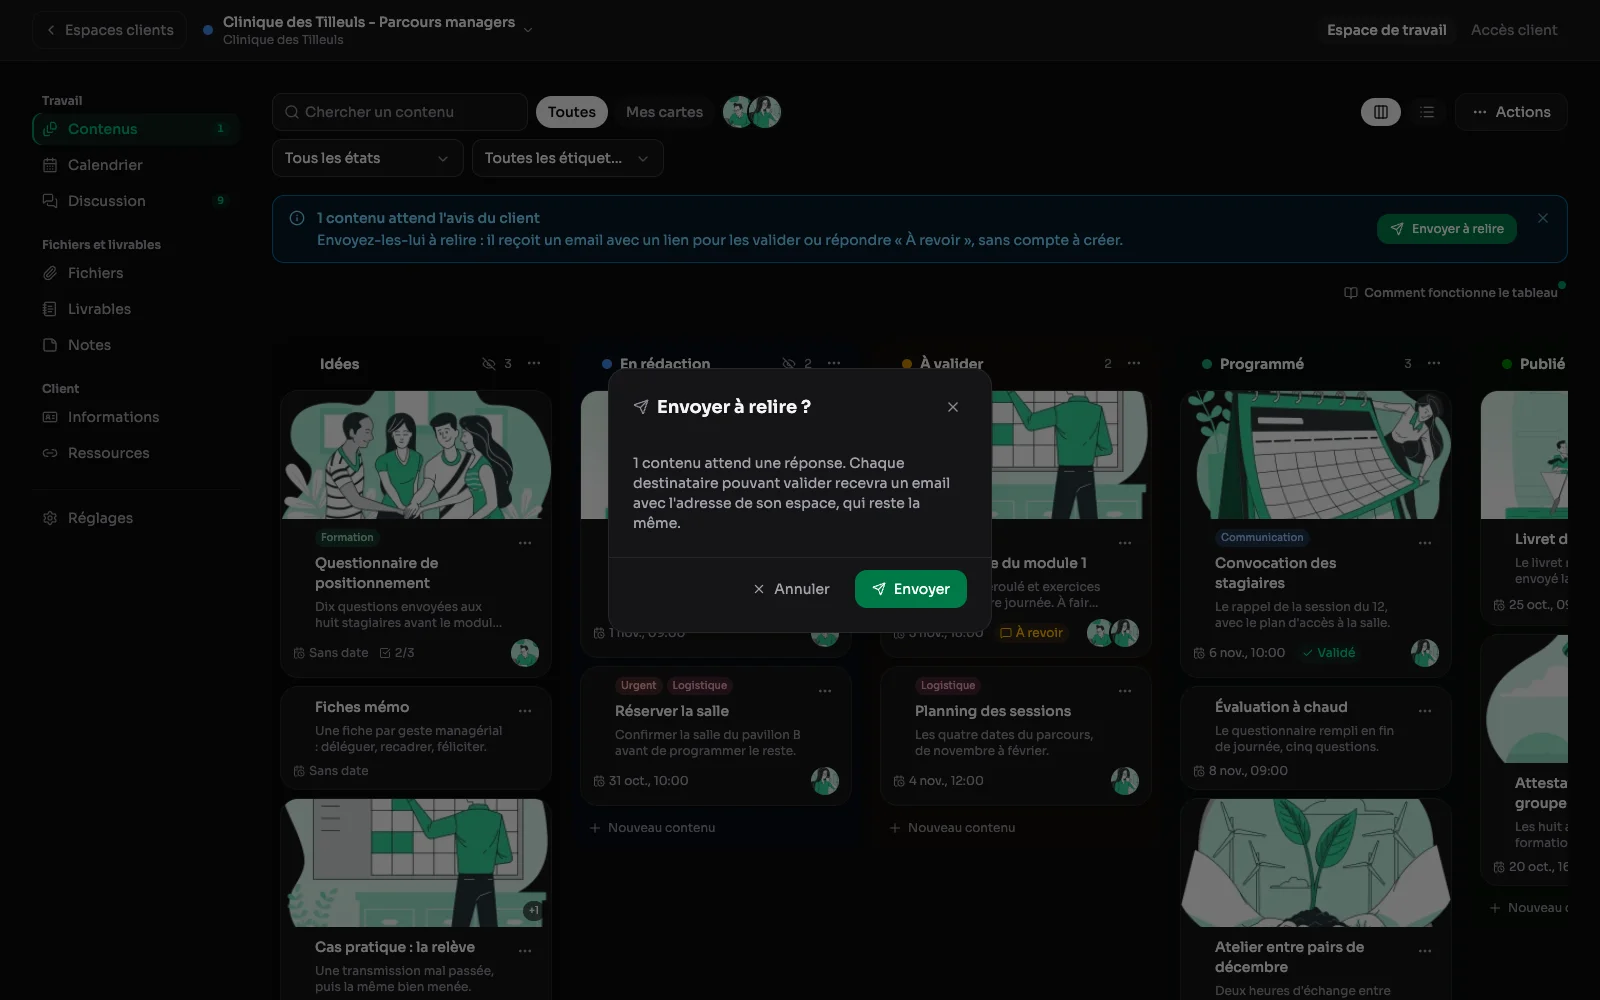Image resolution: width=1600 pixels, height=1000 pixels.
Task: Switch to board view icon
Action: [x=1381, y=112]
